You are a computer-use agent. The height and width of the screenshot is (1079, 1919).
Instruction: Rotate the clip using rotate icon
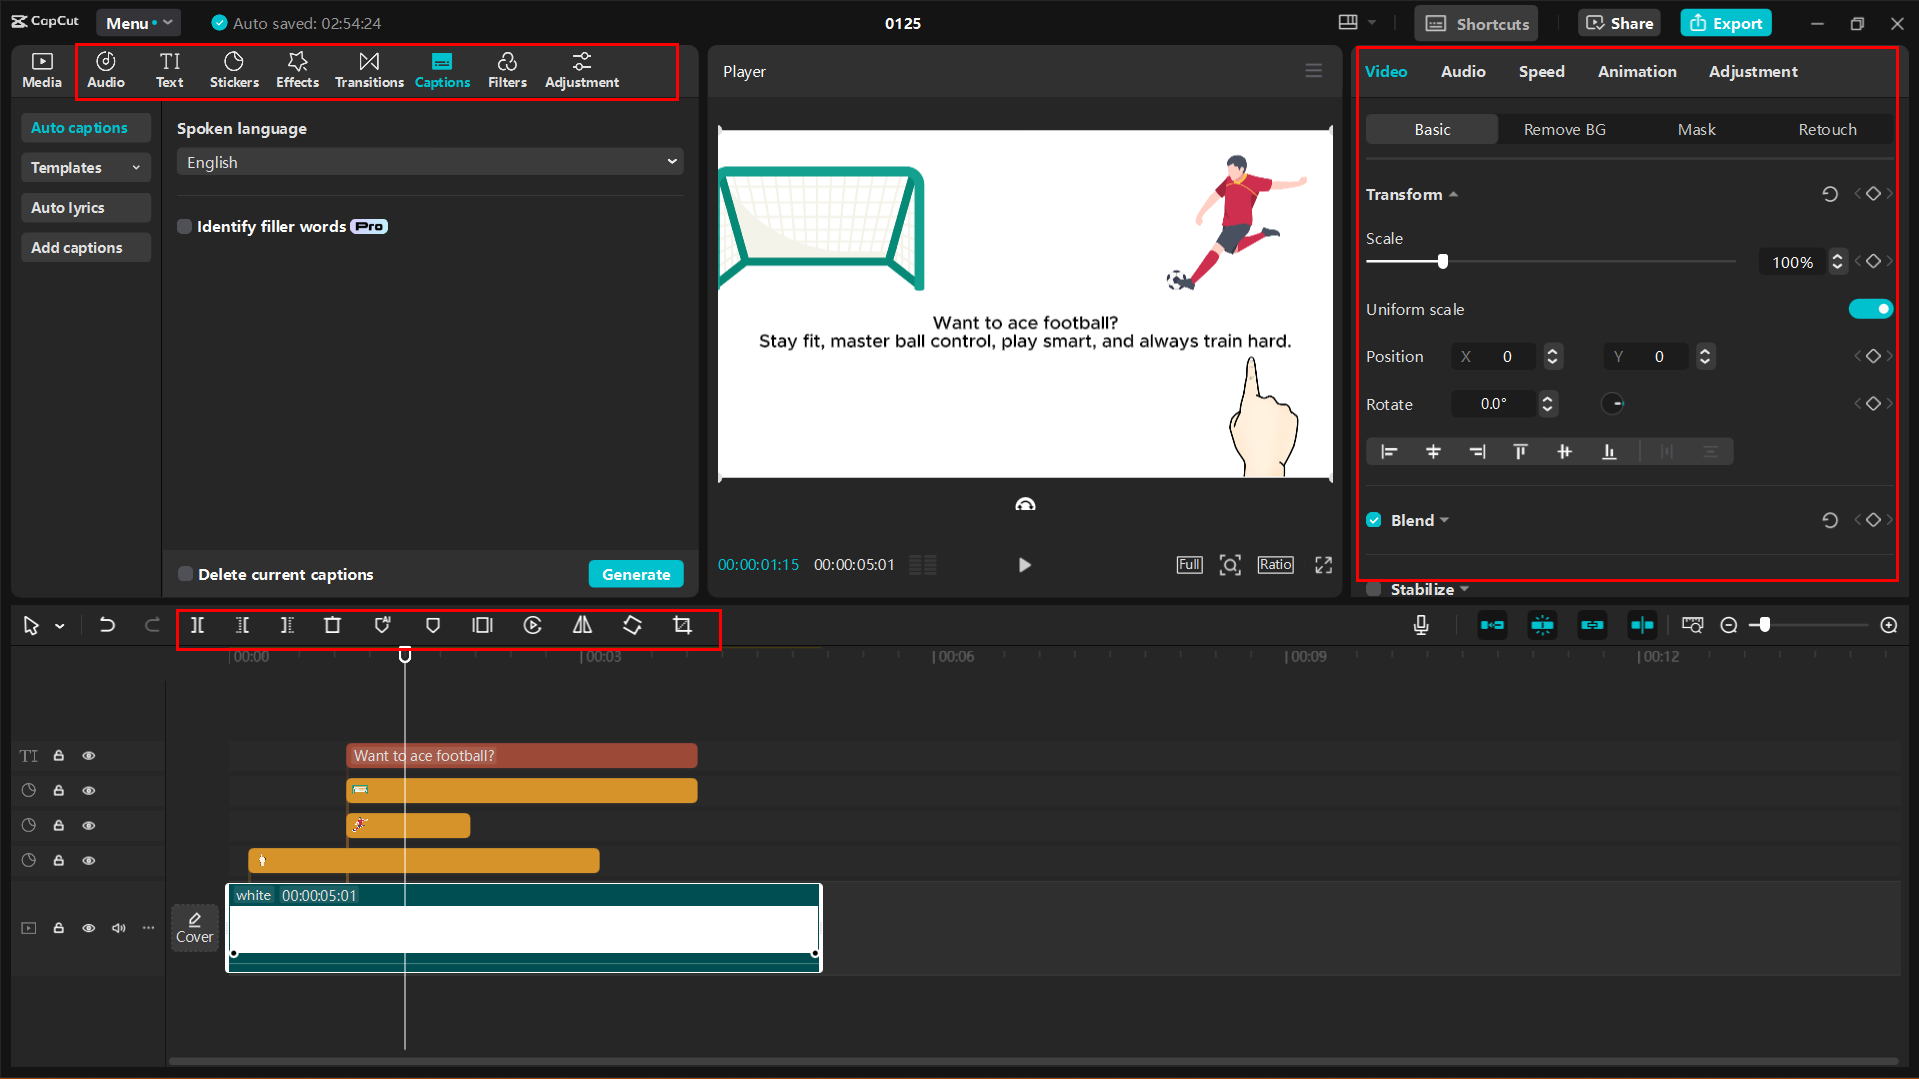click(x=632, y=625)
